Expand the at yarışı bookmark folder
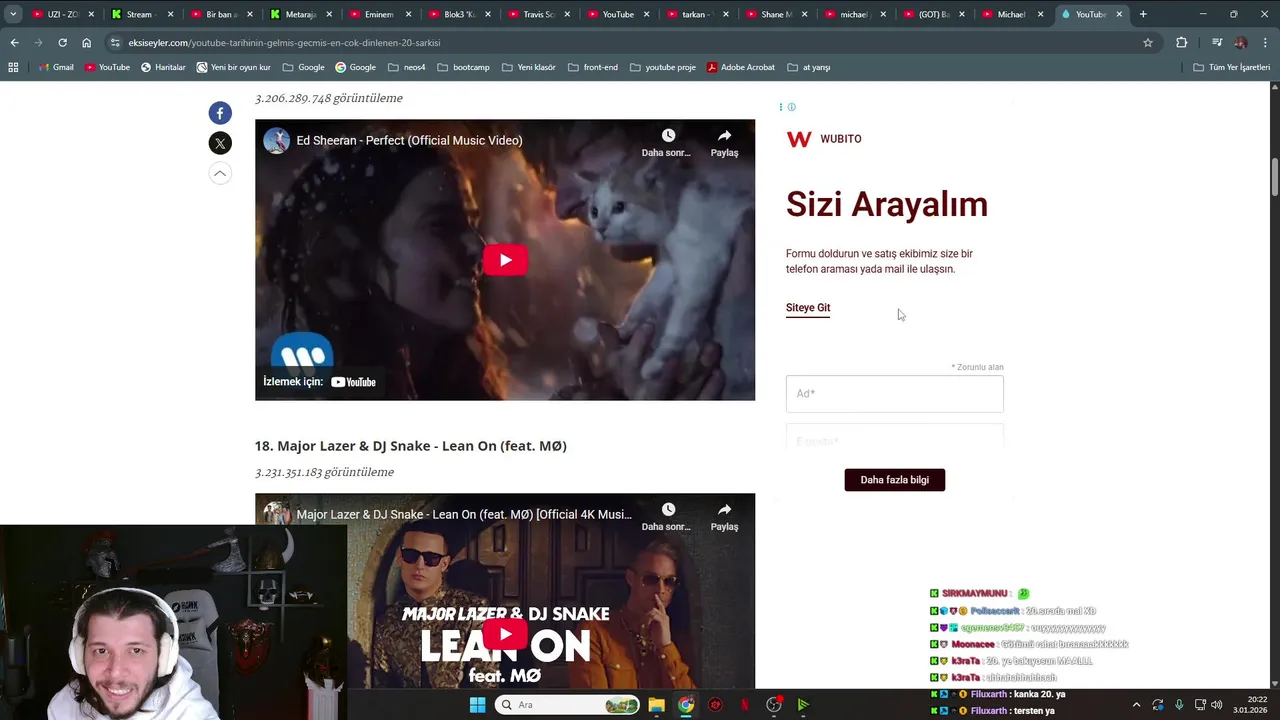The width and height of the screenshot is (1280, 720). tap(808, 67)
